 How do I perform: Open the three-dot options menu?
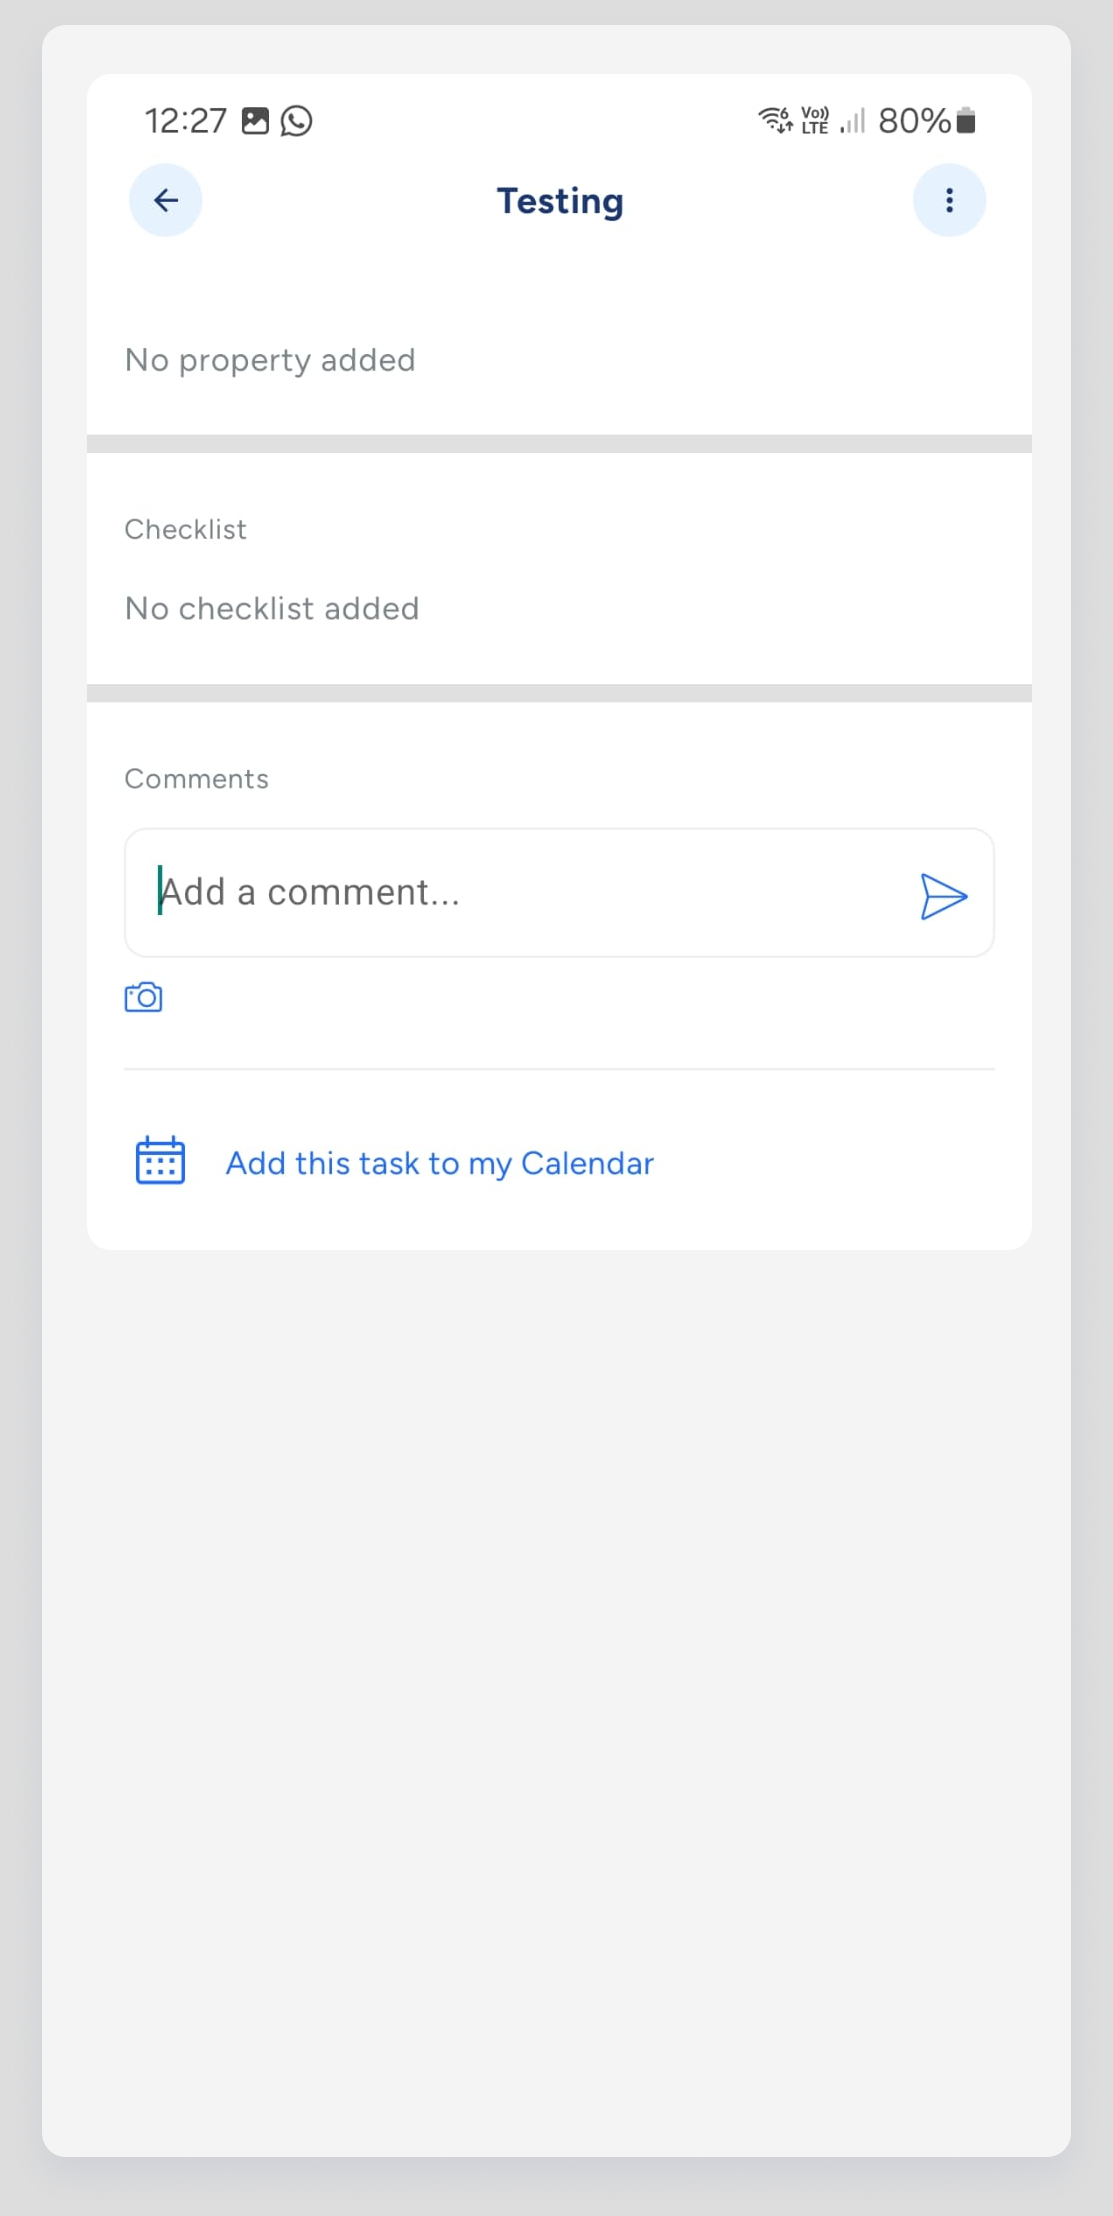949,200
